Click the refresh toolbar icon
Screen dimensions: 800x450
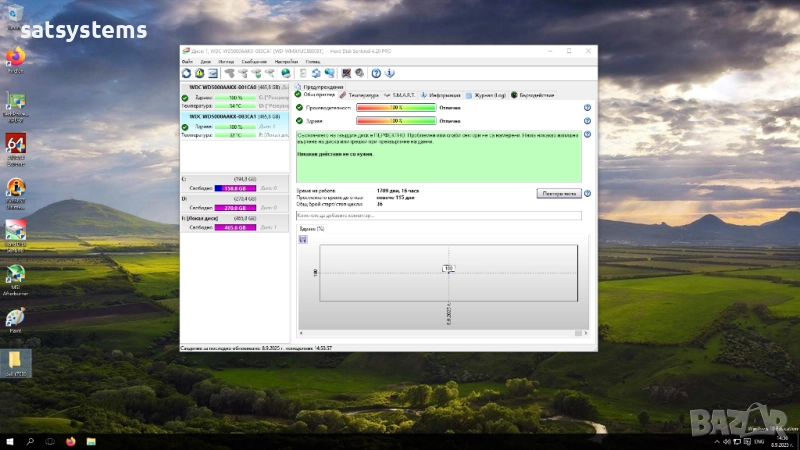187,73
